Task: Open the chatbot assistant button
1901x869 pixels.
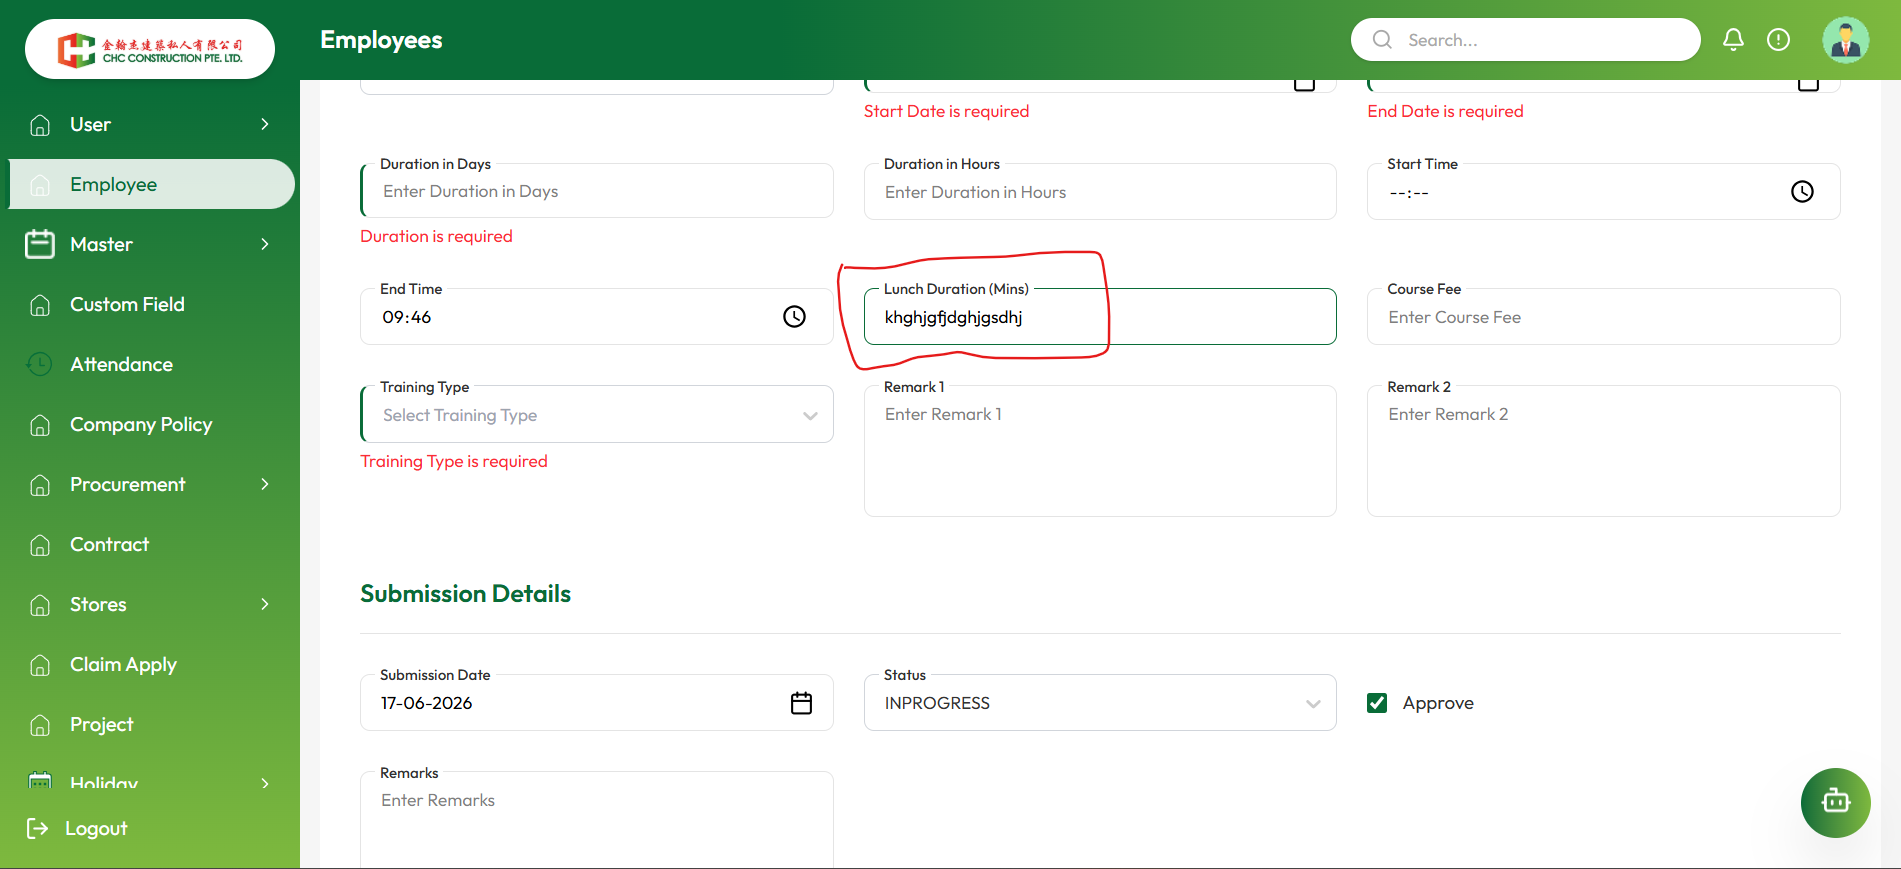Action: coord(1835,802)
